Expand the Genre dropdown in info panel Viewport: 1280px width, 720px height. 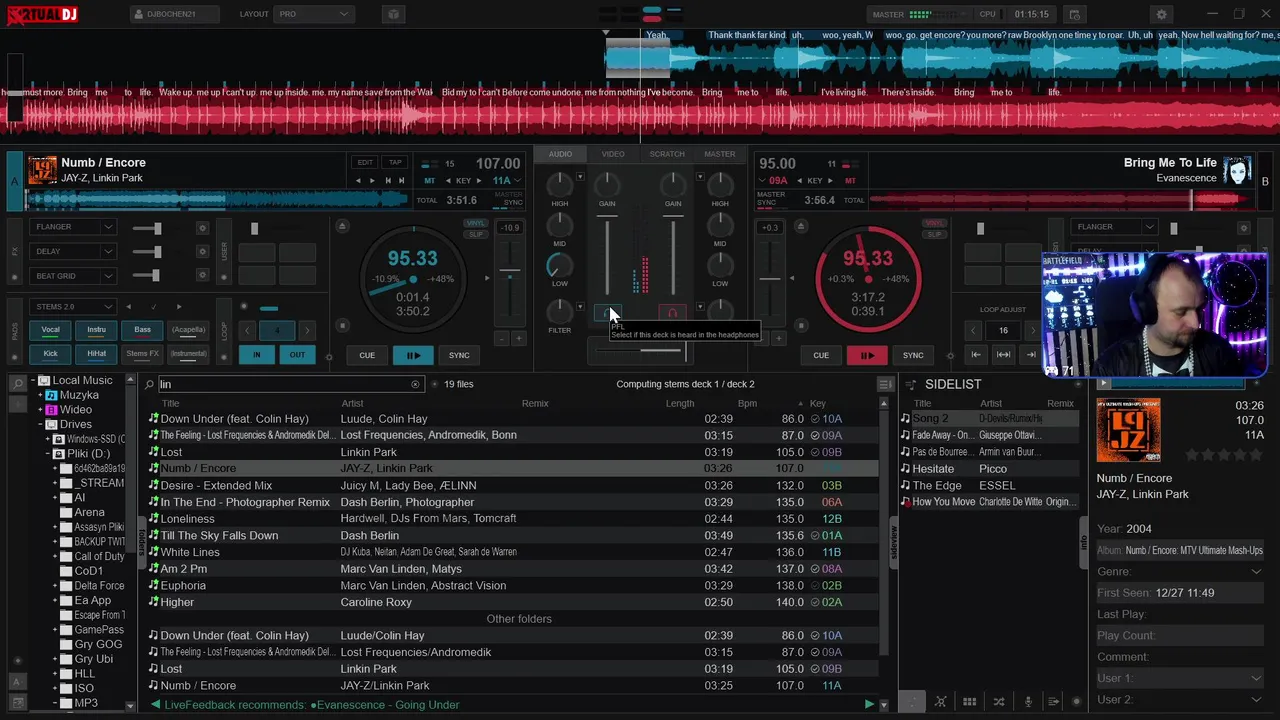click(1256, 572)
